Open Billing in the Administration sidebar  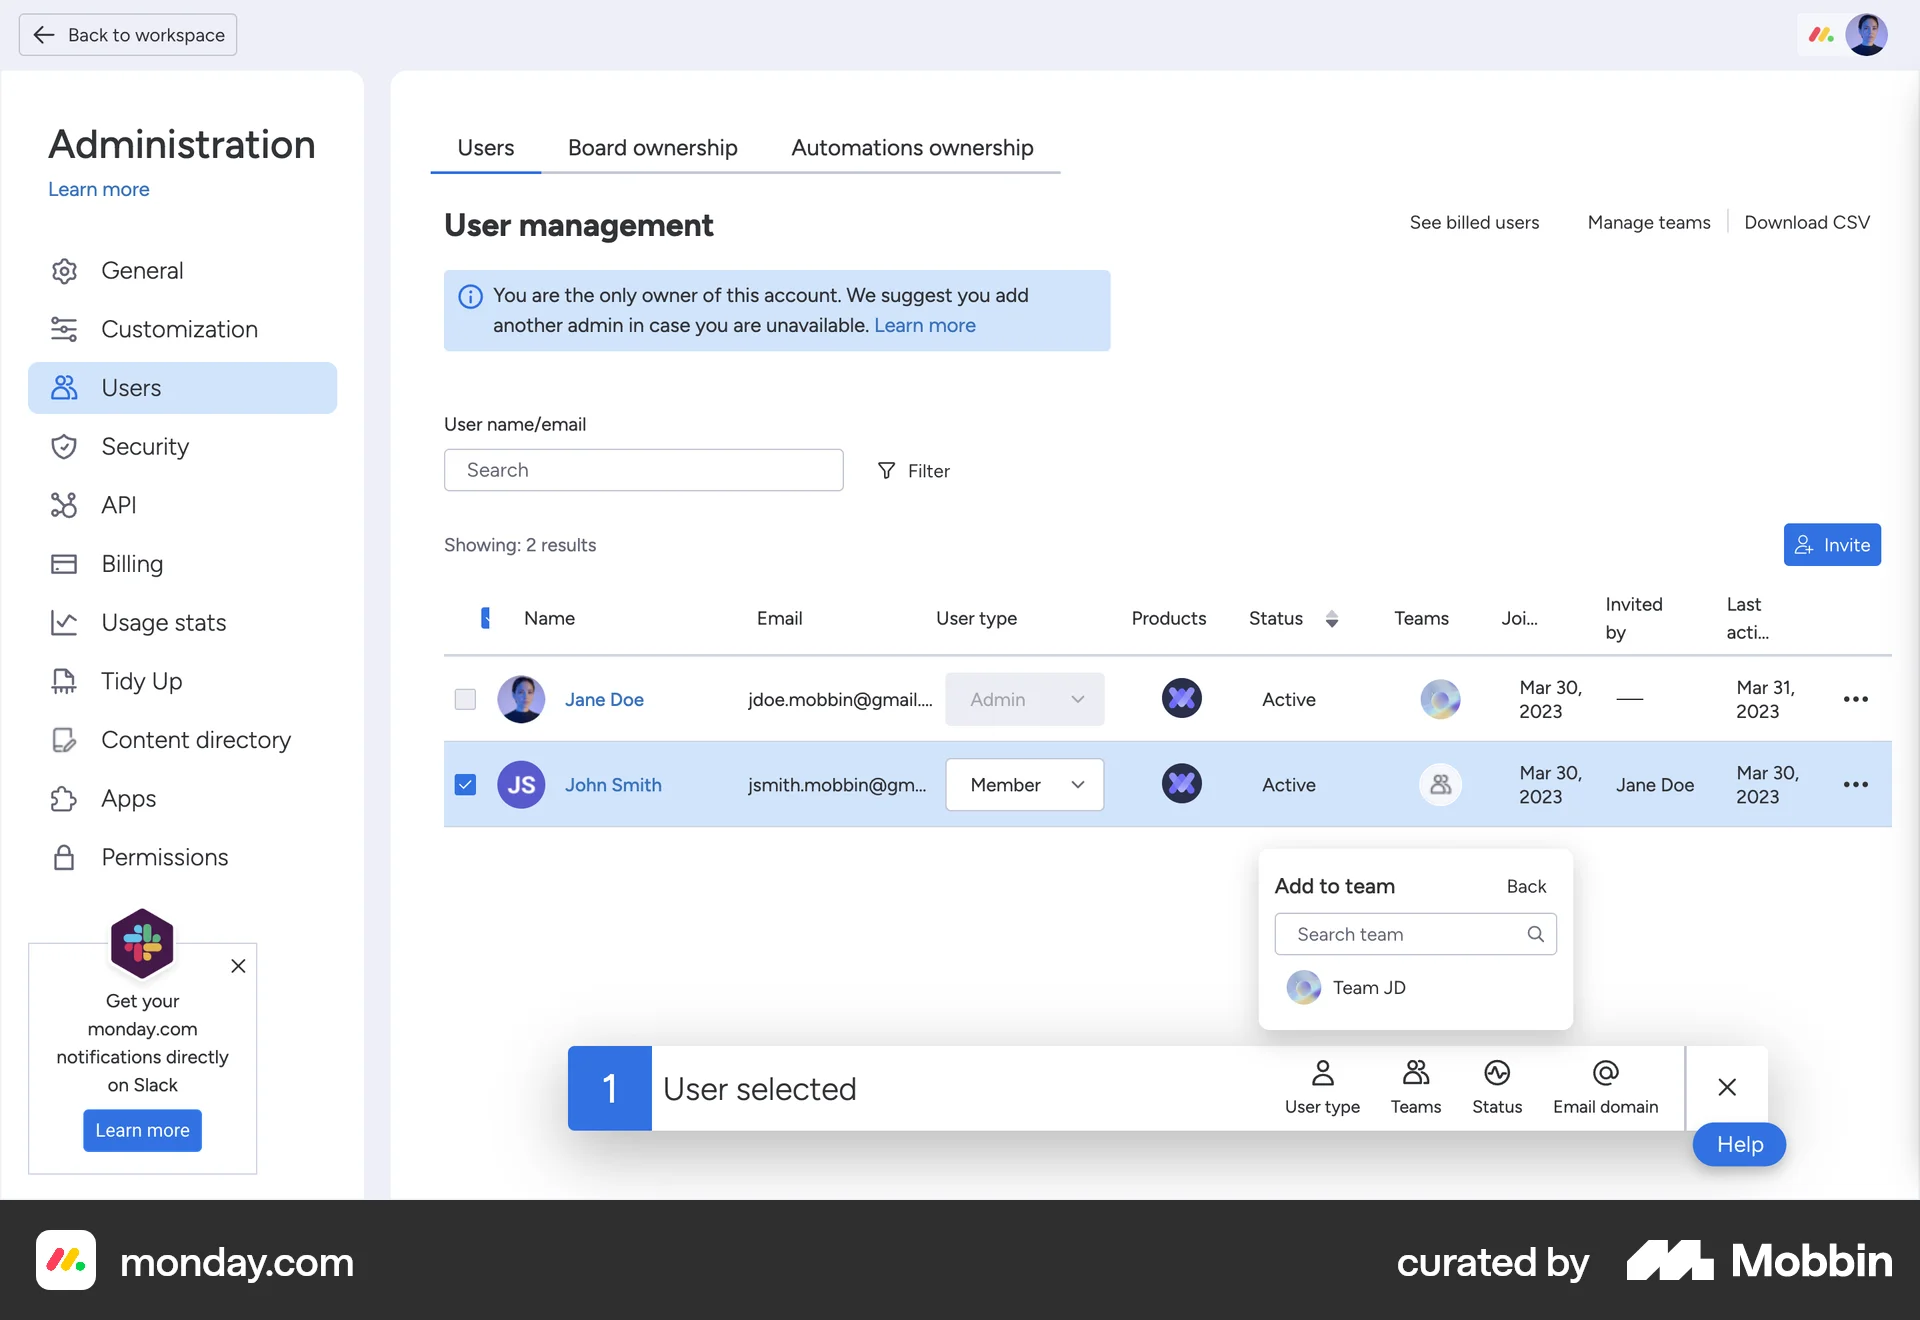point(131,564)
